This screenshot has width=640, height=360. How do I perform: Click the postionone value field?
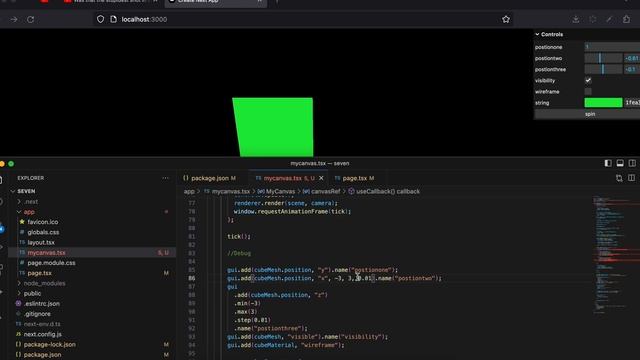click(612, 47)
